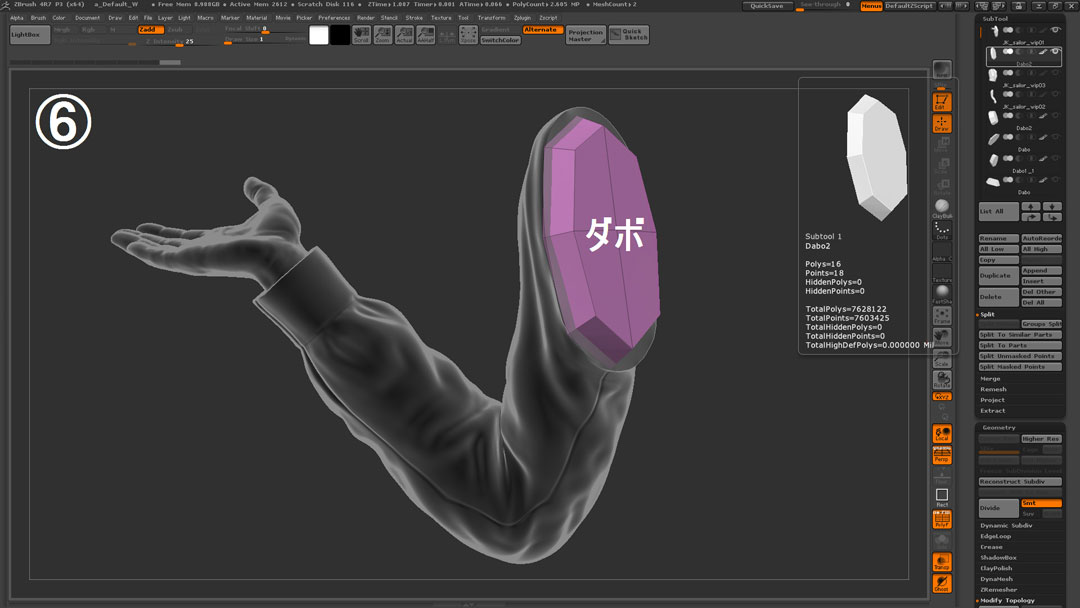
Task: Click the QuickSave button
Action: pos(767,6)
